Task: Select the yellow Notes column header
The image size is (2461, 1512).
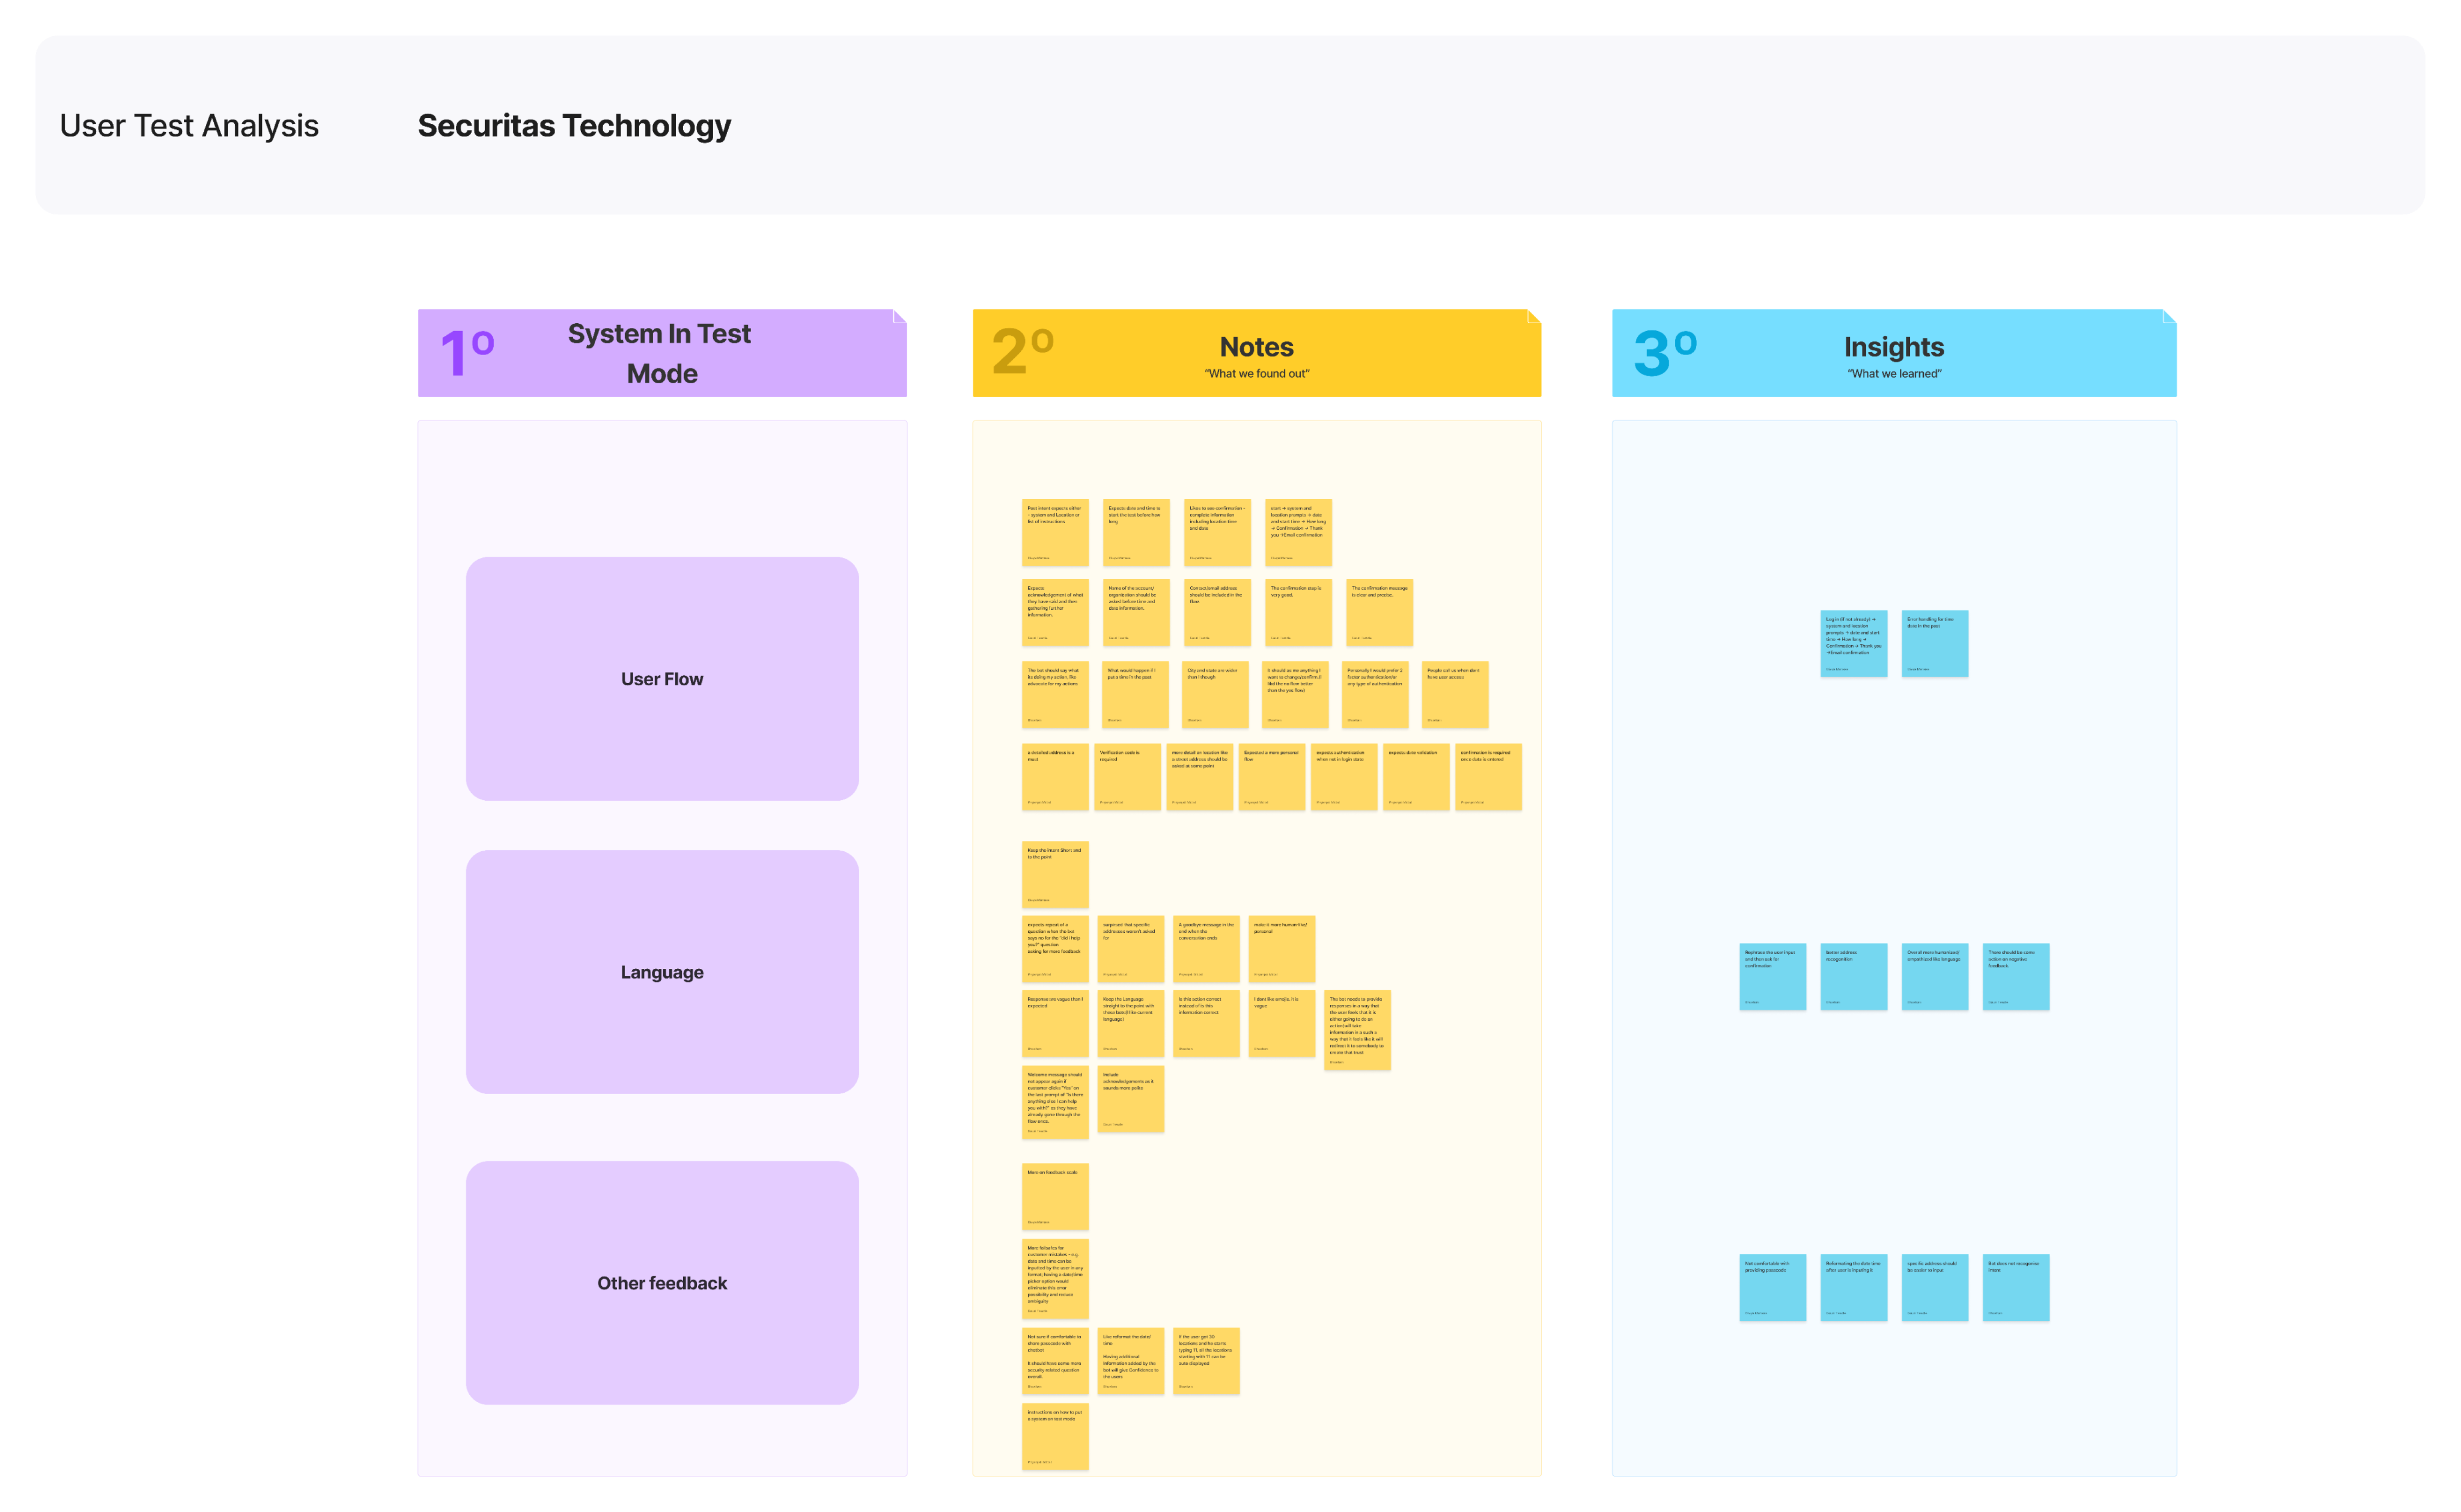Action: pyautogui.click(x=1256, y=353)
